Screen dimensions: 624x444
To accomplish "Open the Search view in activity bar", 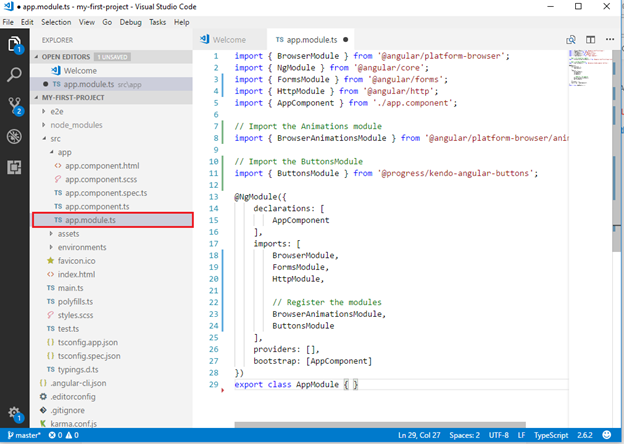I will pyautogui.click(x=16, y=75).
